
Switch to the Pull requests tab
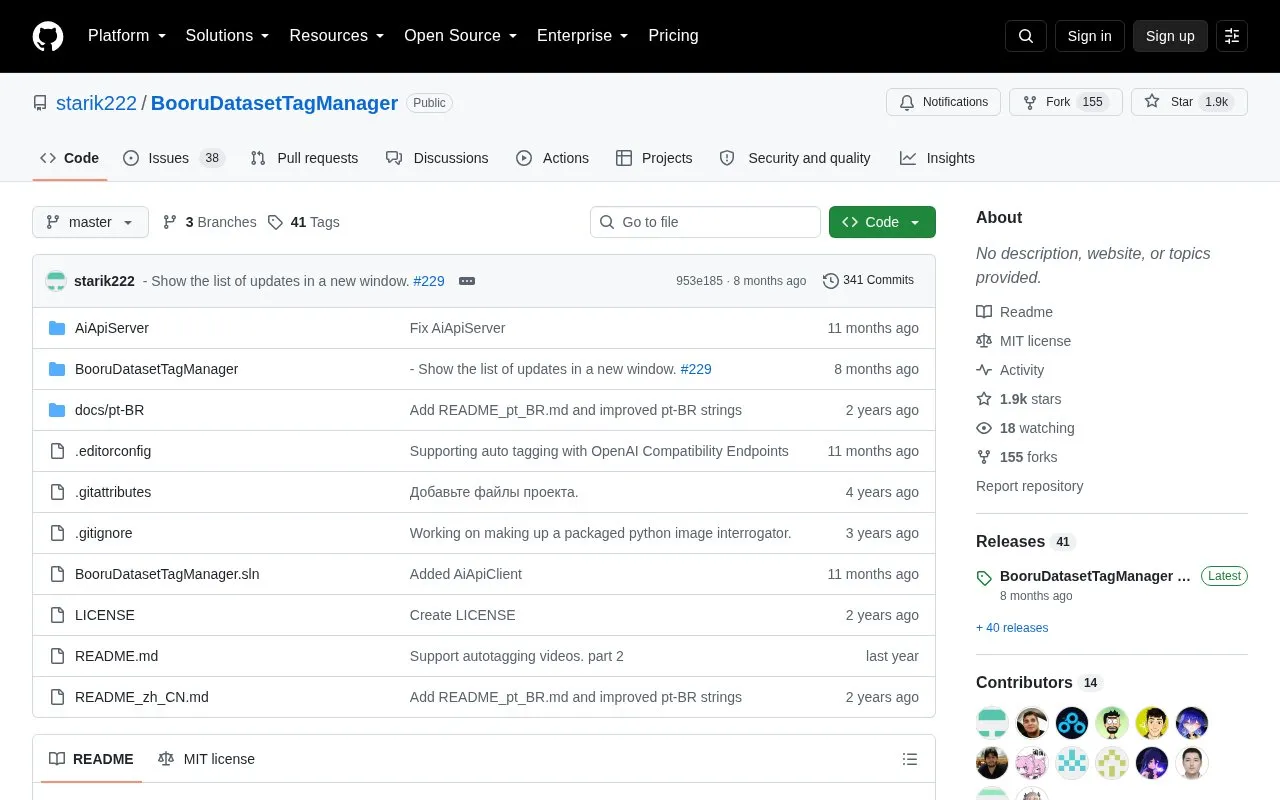coord(304,158)
